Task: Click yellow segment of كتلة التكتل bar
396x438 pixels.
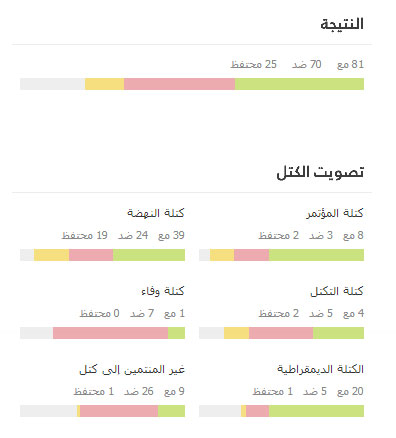Action: [236, 333]
